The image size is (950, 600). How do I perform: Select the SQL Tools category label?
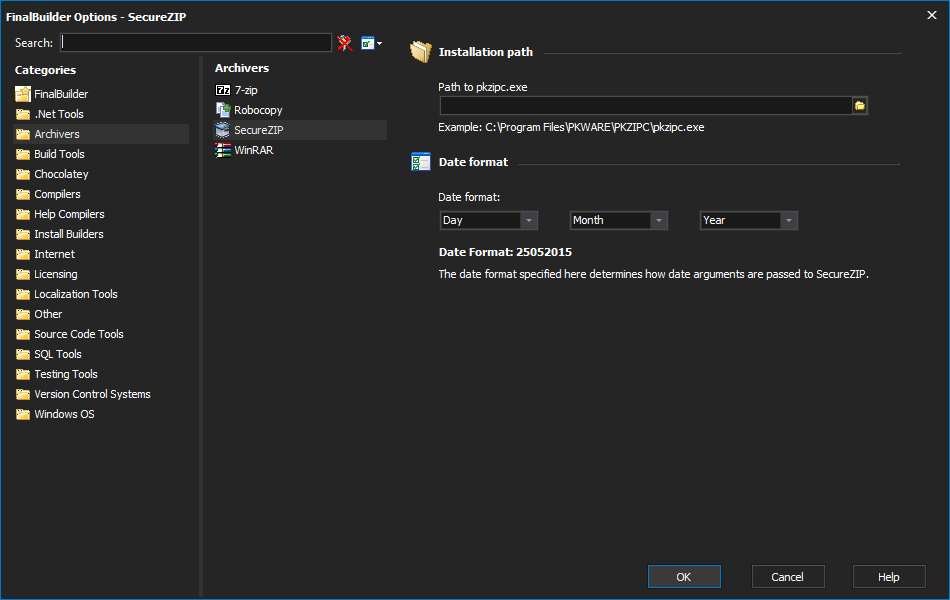(x=58, y=354)
